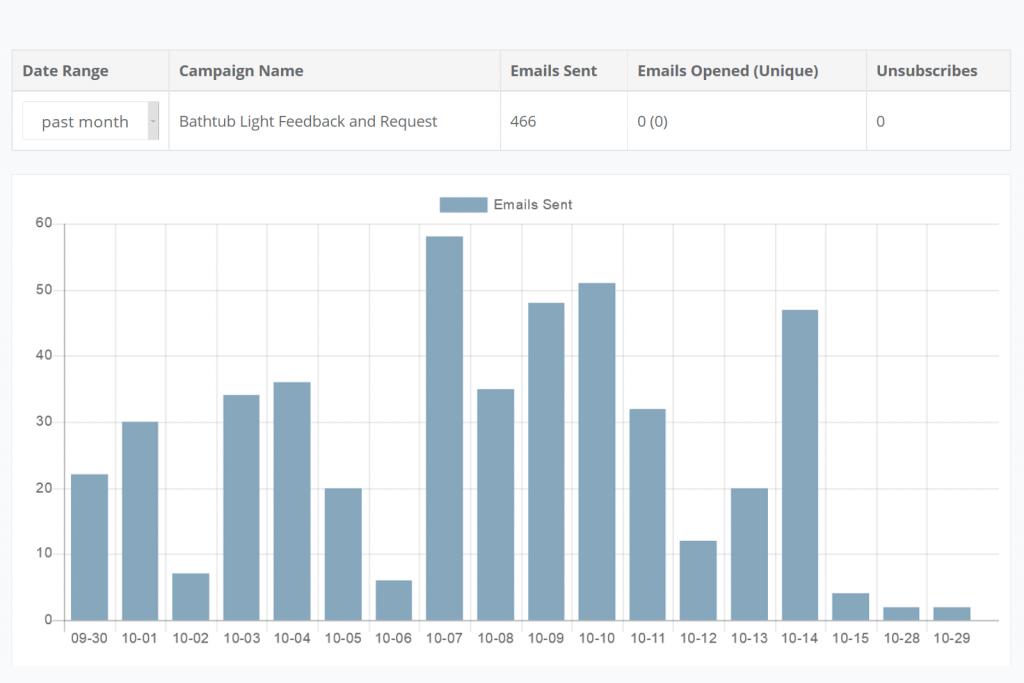
Task: Click the bar for 10-10
Action: (x=597, y=451)
